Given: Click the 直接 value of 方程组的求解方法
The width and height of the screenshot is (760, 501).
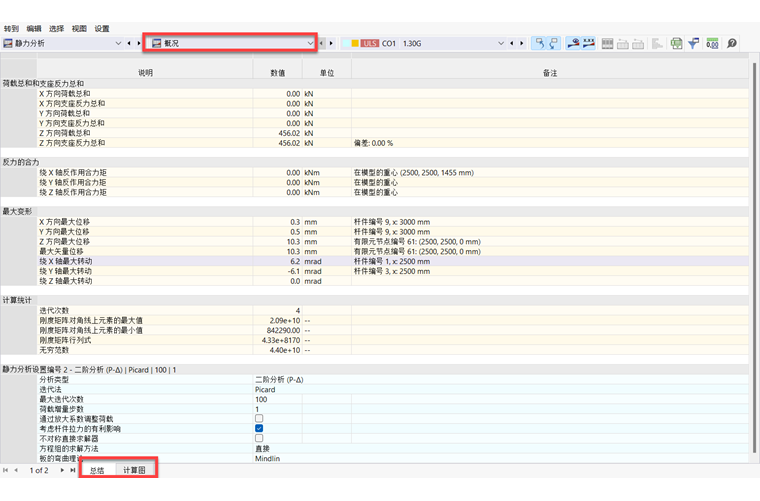Looking at the screenshot, I should click(x=262, y=449).
